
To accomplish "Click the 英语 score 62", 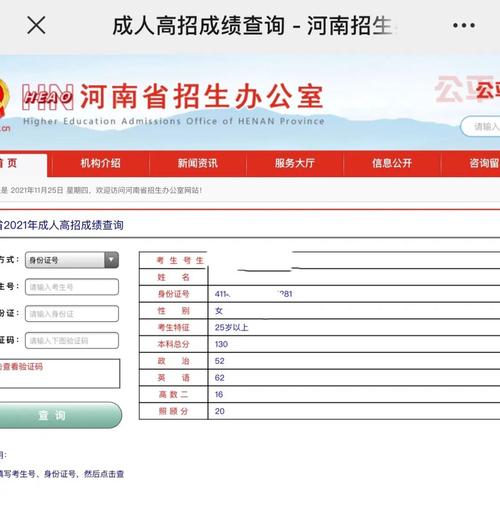I will [x=220, y=378].
